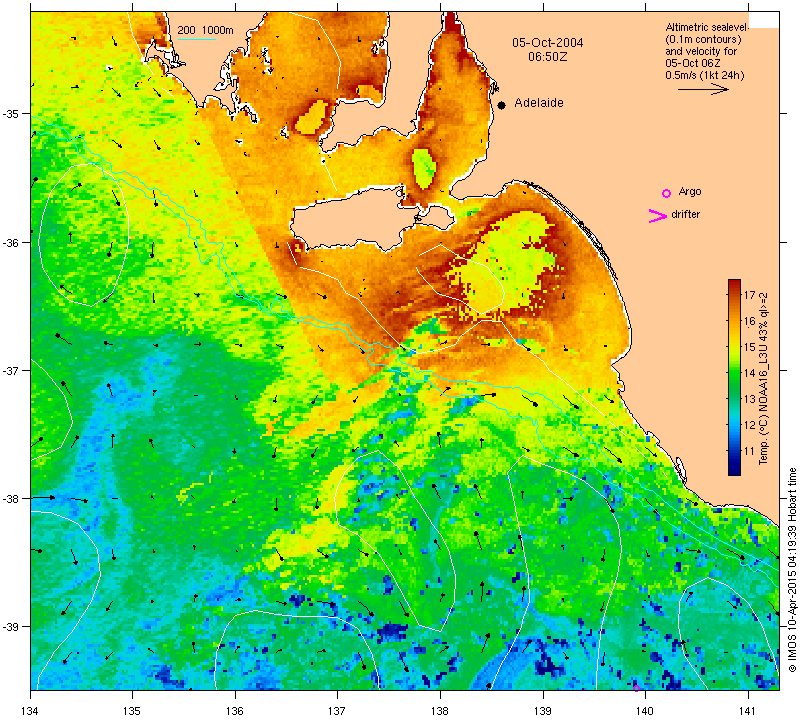Click the longitude axis label 134
The width and height of the screenshot is (800, 720).
tap(31, 711)
